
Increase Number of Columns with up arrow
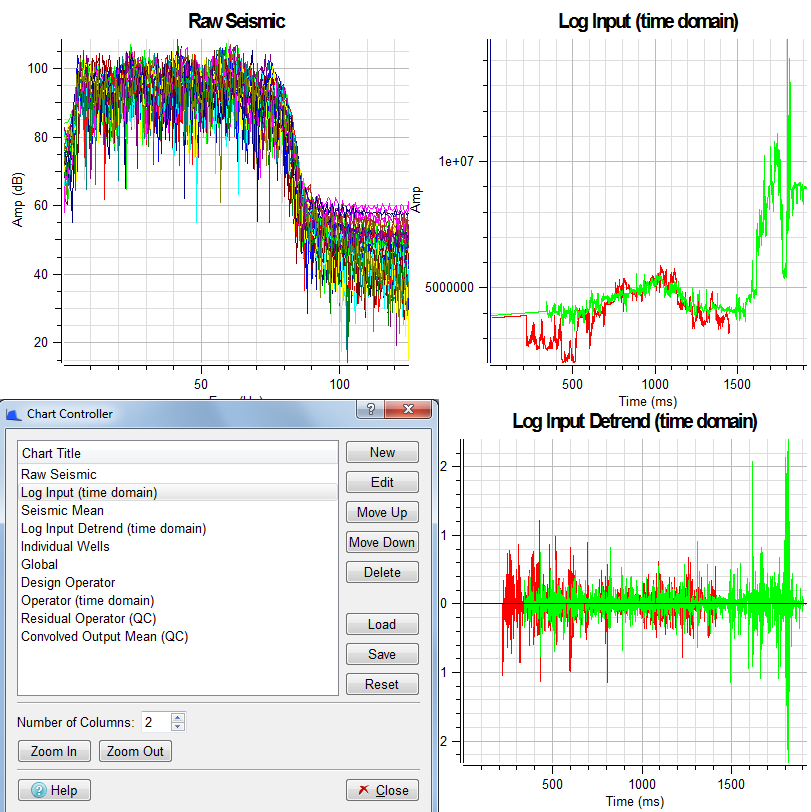[178, 717]
